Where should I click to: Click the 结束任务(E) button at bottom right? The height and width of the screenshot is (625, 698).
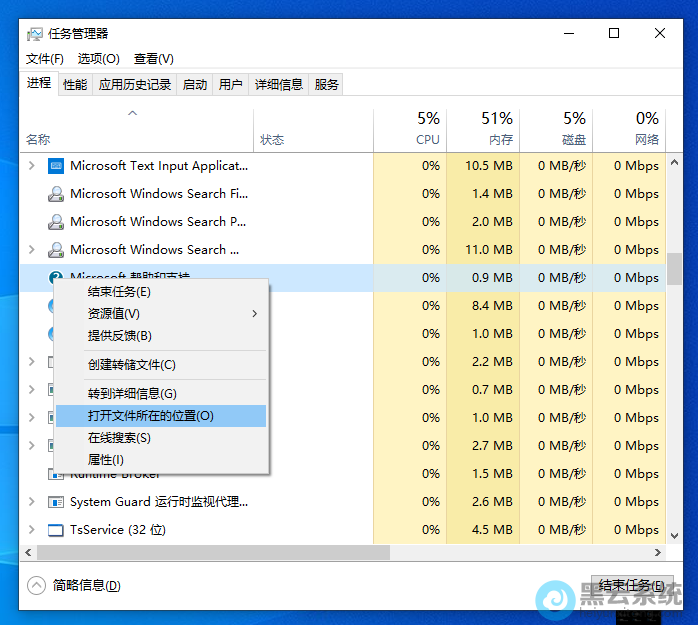point(632,586)
